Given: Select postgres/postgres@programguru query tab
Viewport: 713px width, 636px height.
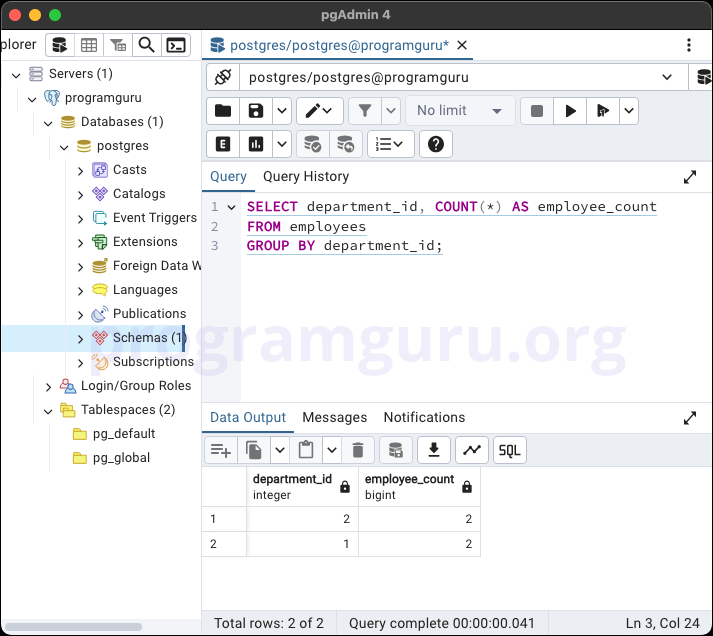Looking at the screenshot, I should pyautogui.click(x=339, y=45).
